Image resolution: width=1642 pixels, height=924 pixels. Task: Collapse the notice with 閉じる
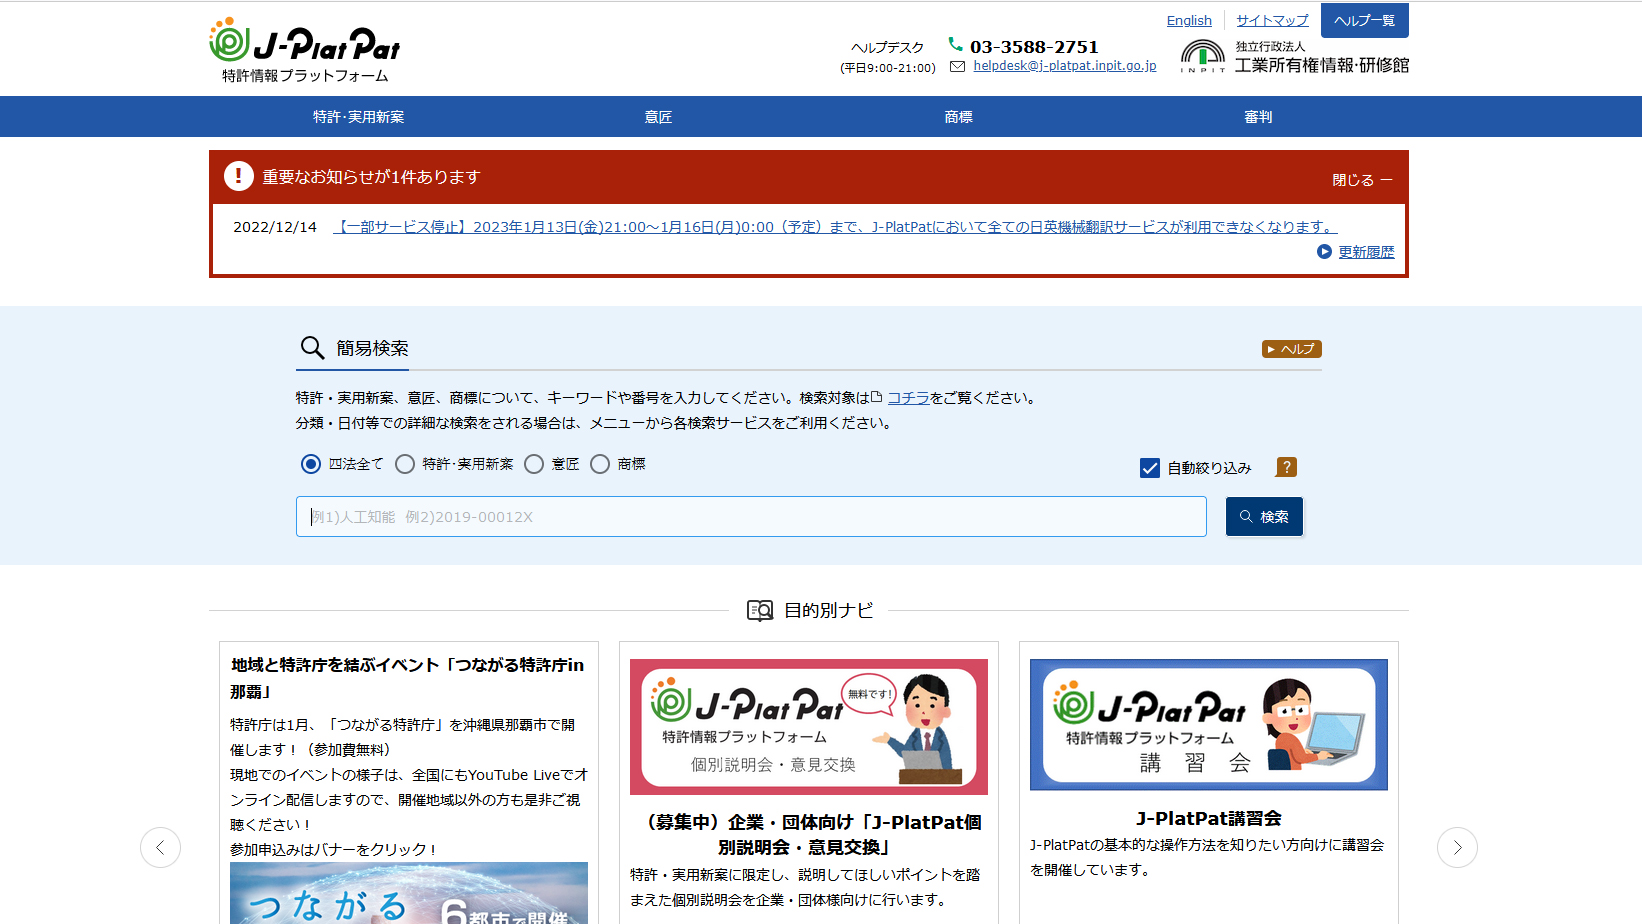click(x=1361, y=180)
